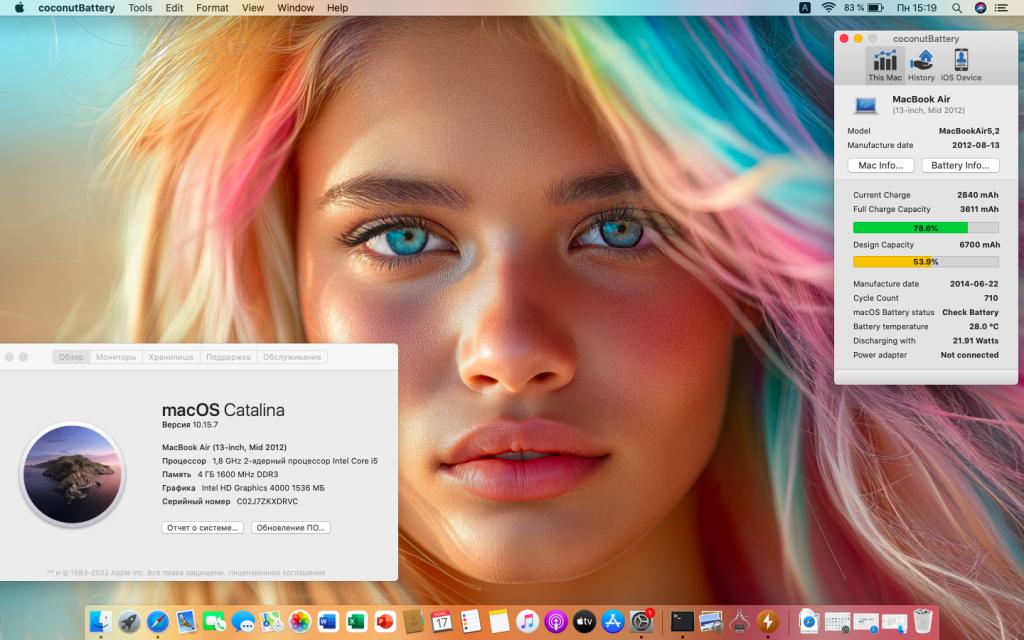Open Wi-Fi status menu icon
Viewport: 1024px width, 640px height.
point(828,8)
